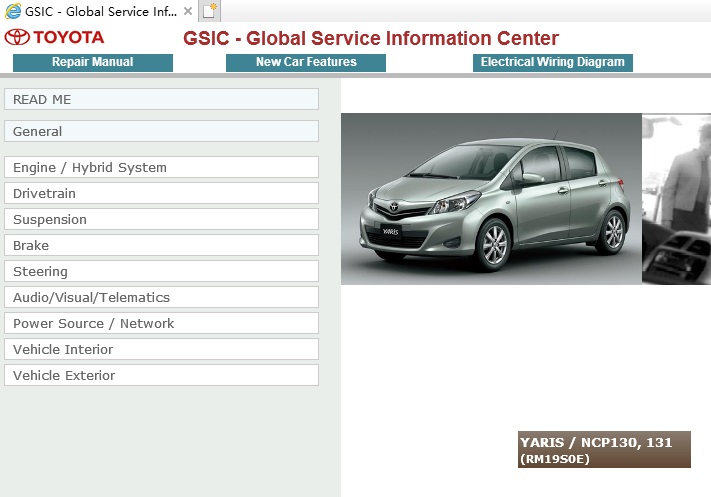Click the grayscale interior photo

[677, 199]
